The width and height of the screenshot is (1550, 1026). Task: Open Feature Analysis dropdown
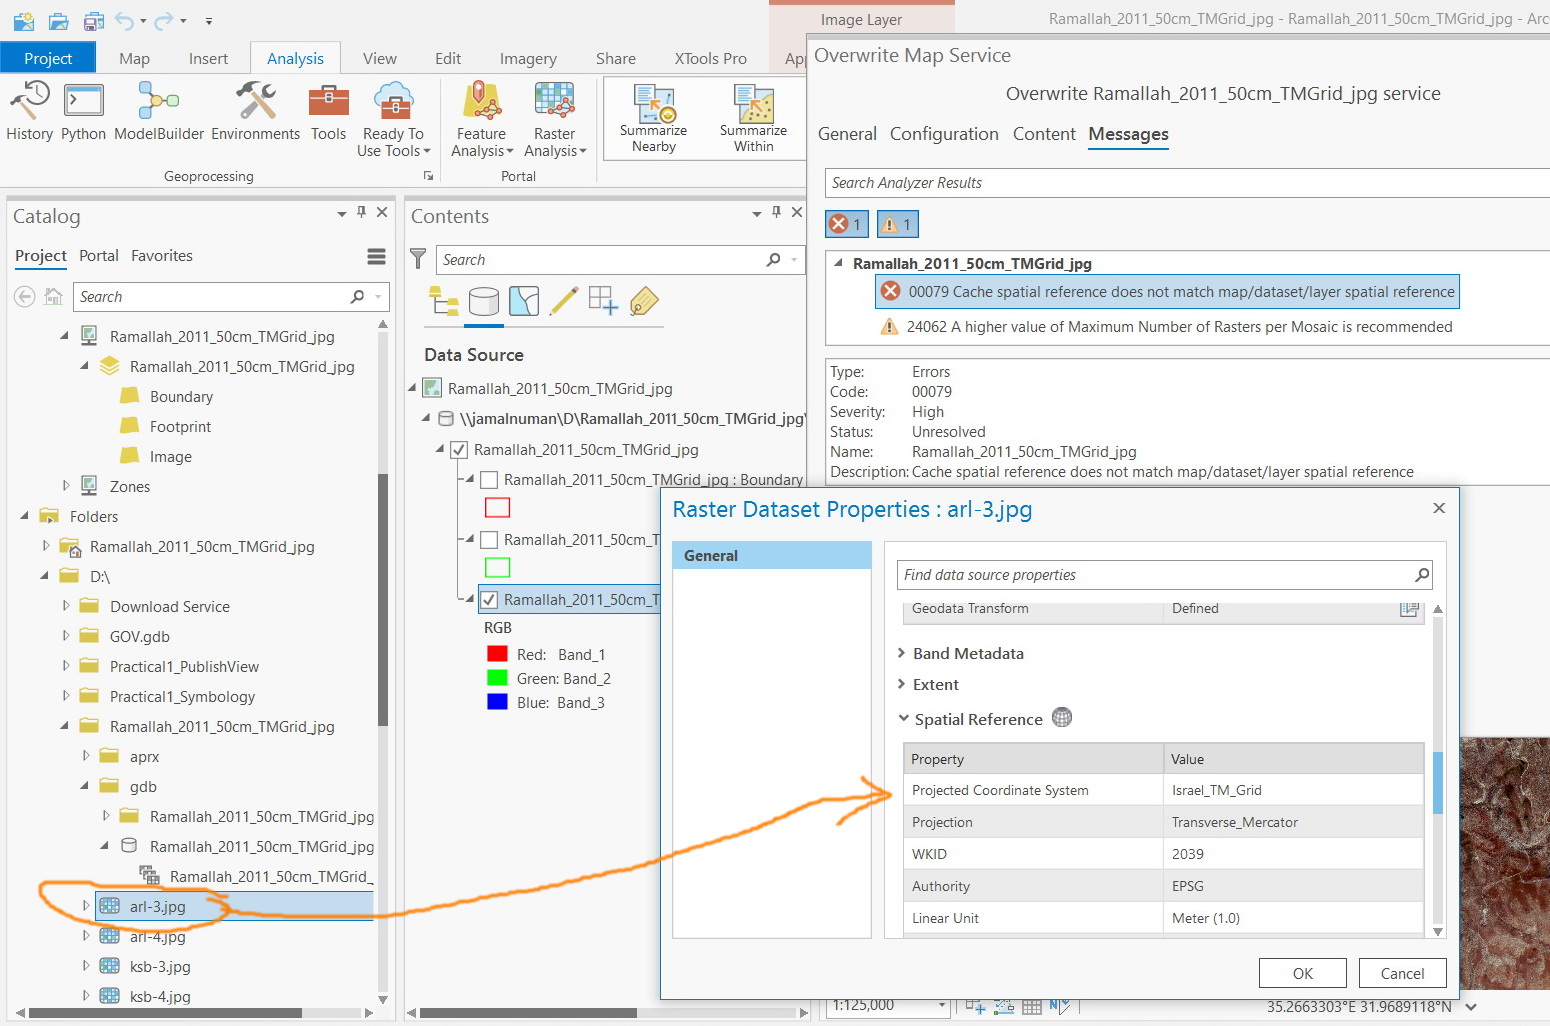[x=482, y=120]
